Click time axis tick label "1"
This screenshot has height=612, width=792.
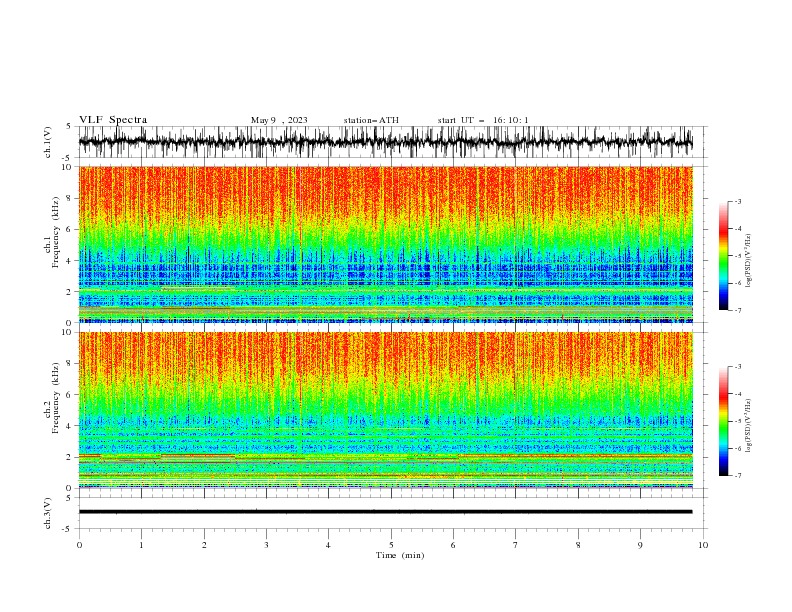point(141,545)
